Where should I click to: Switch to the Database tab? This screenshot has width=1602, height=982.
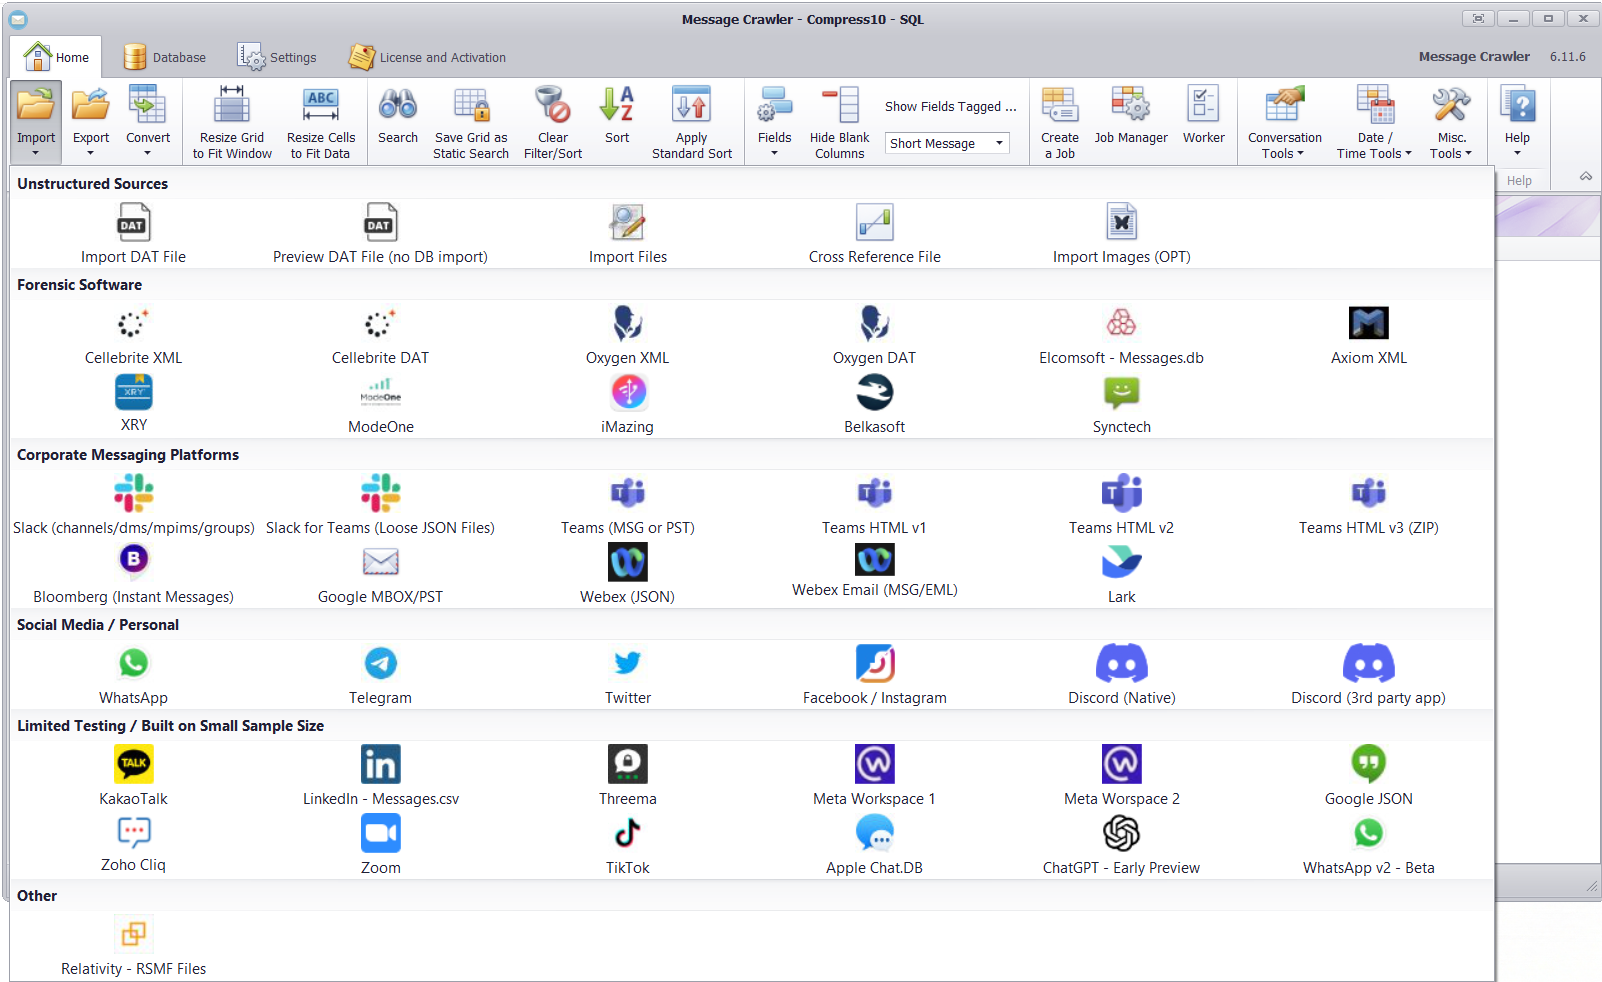(164, 57)
